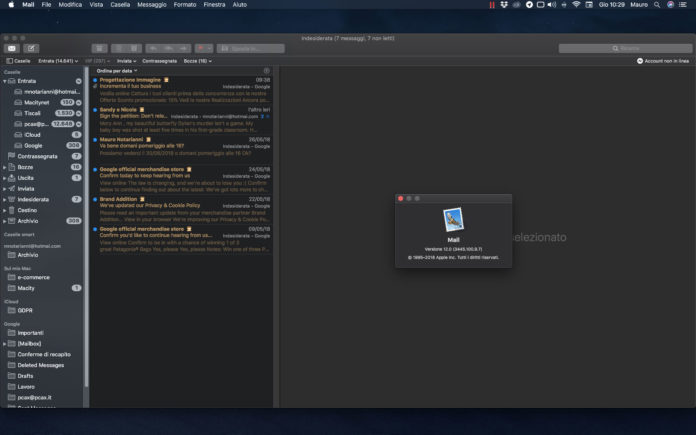The width and height of the screenshot is (696, 435).
Task: Open the Casella menu
Action: (x=120, y=4)
